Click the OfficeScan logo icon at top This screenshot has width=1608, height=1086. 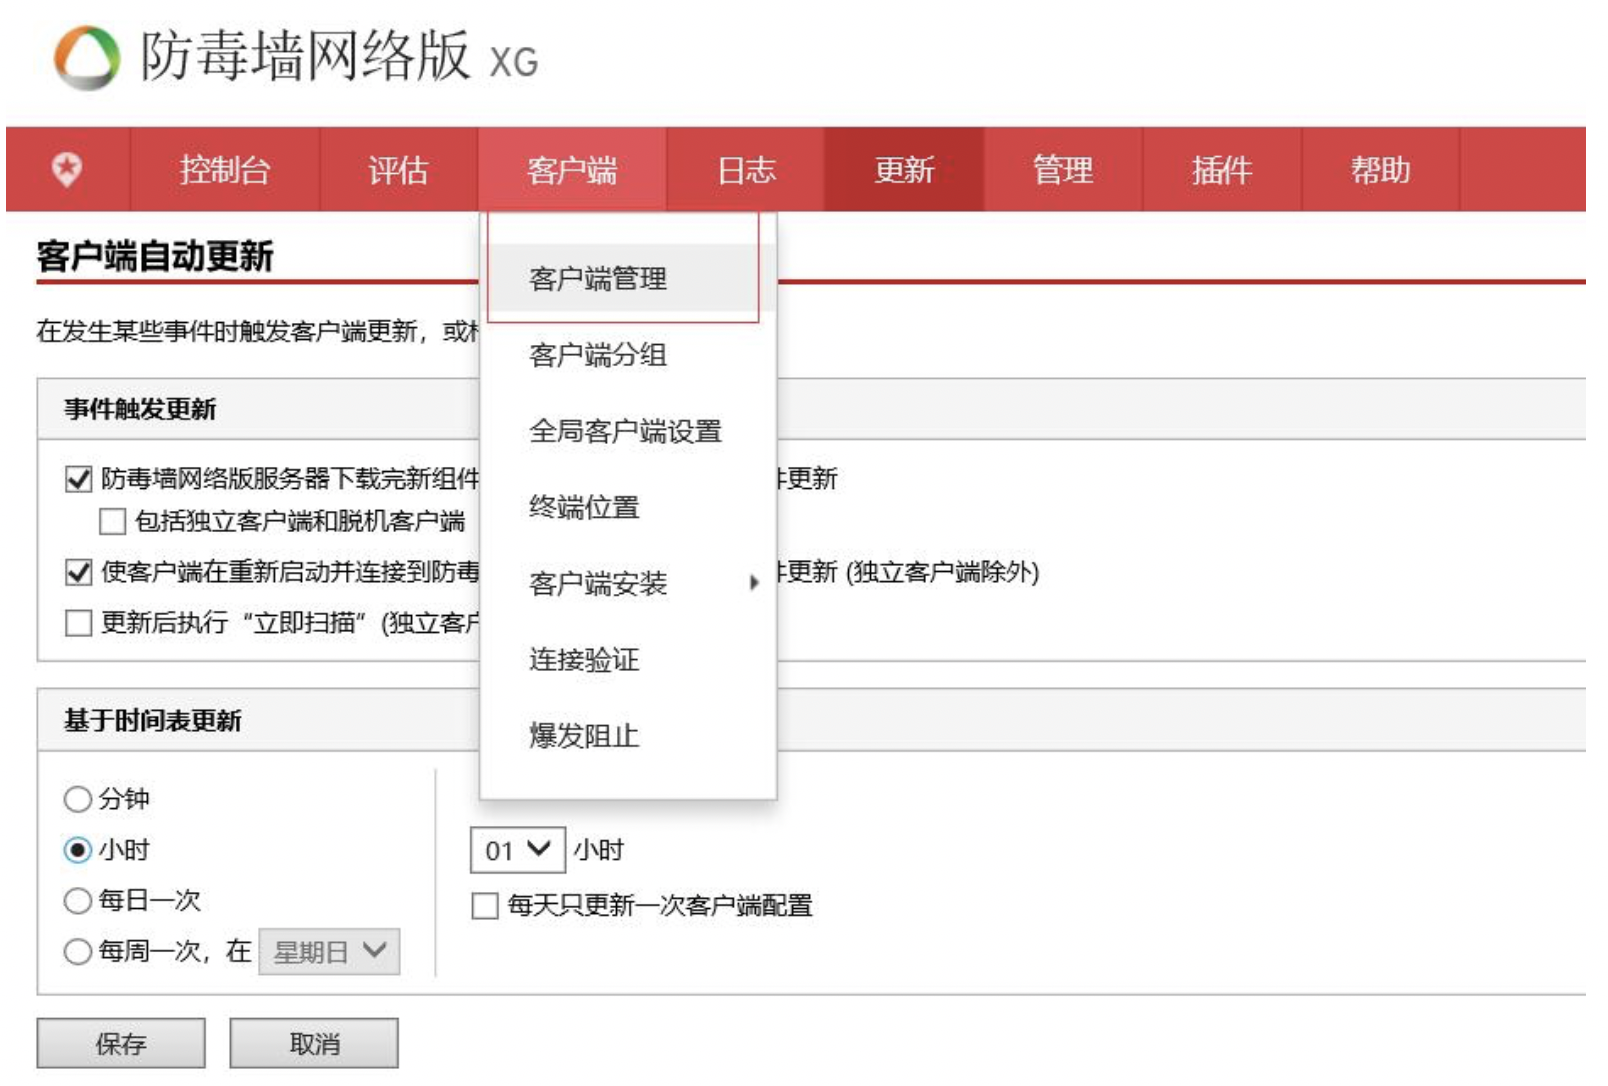click(x=87, y=57)
